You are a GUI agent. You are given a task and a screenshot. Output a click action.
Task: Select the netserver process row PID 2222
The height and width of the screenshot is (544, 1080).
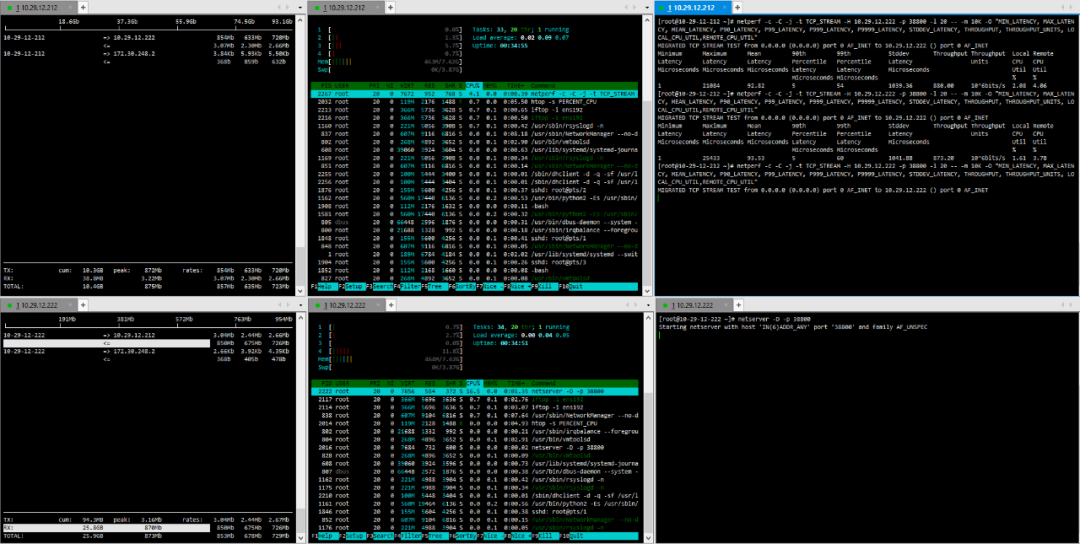[x=475, y=391]
